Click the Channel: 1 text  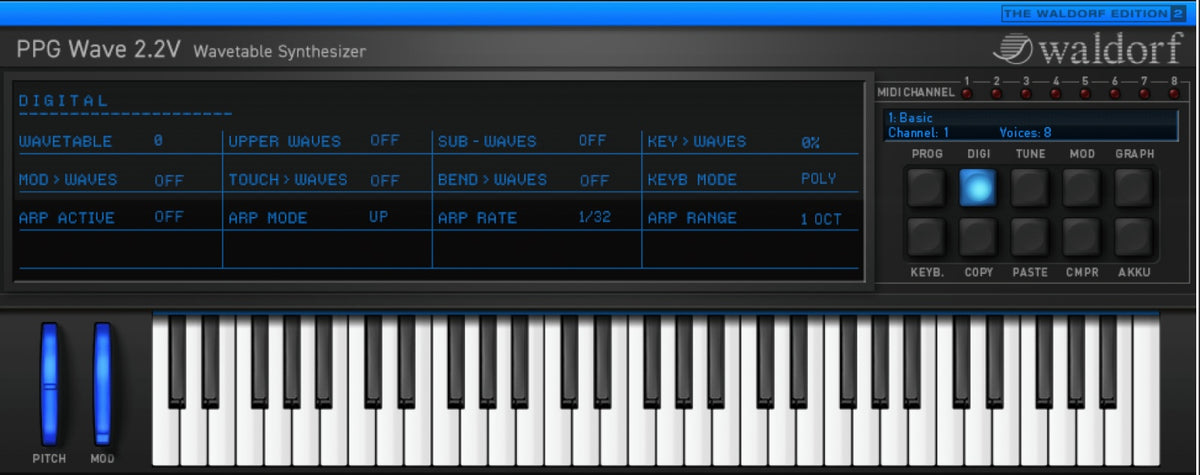tap(918, 132)
